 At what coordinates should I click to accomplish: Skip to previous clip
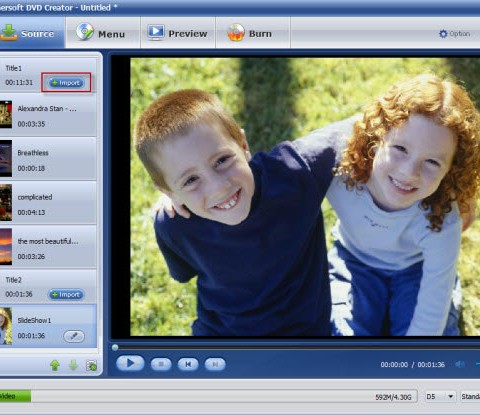point(188,364)
